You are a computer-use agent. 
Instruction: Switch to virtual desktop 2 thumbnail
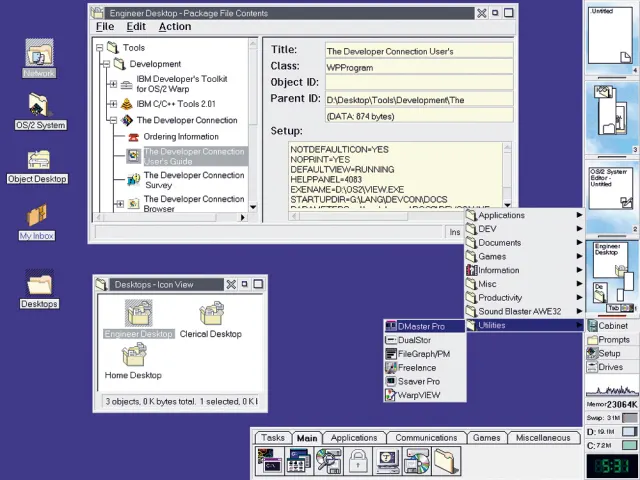tap(611, 197)
